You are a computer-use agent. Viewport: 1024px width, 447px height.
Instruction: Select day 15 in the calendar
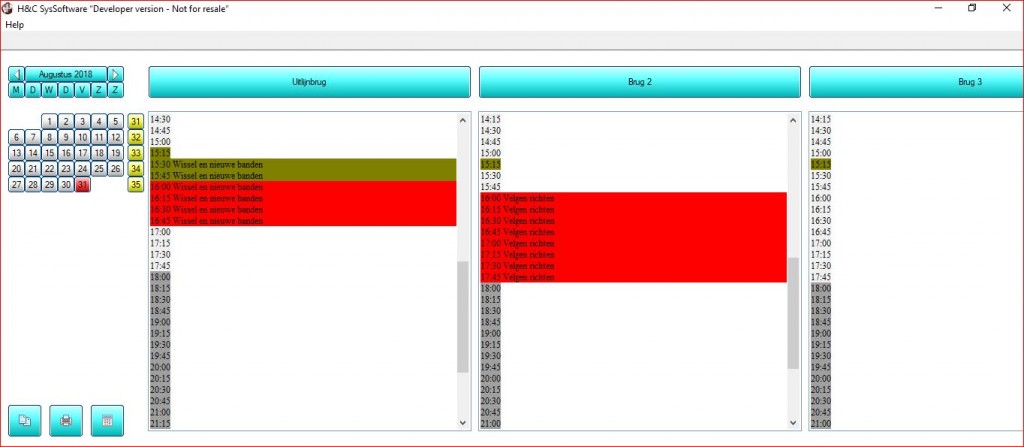49,153
